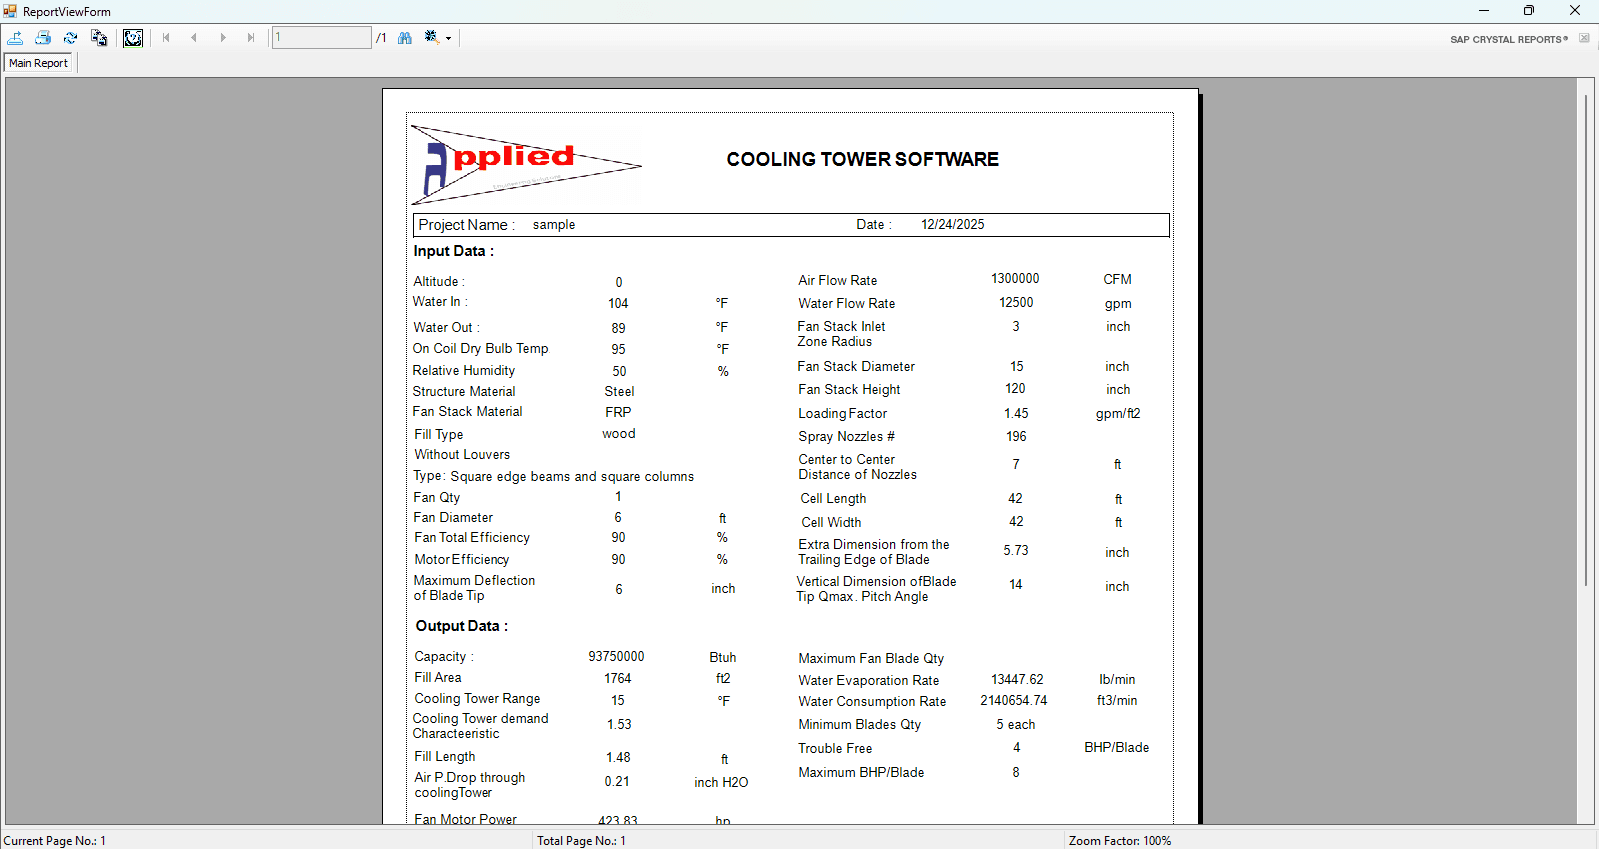Click the Applied company logo
Image resolution: width=1599 pixels, height=849 pixels.
(527, 165)
